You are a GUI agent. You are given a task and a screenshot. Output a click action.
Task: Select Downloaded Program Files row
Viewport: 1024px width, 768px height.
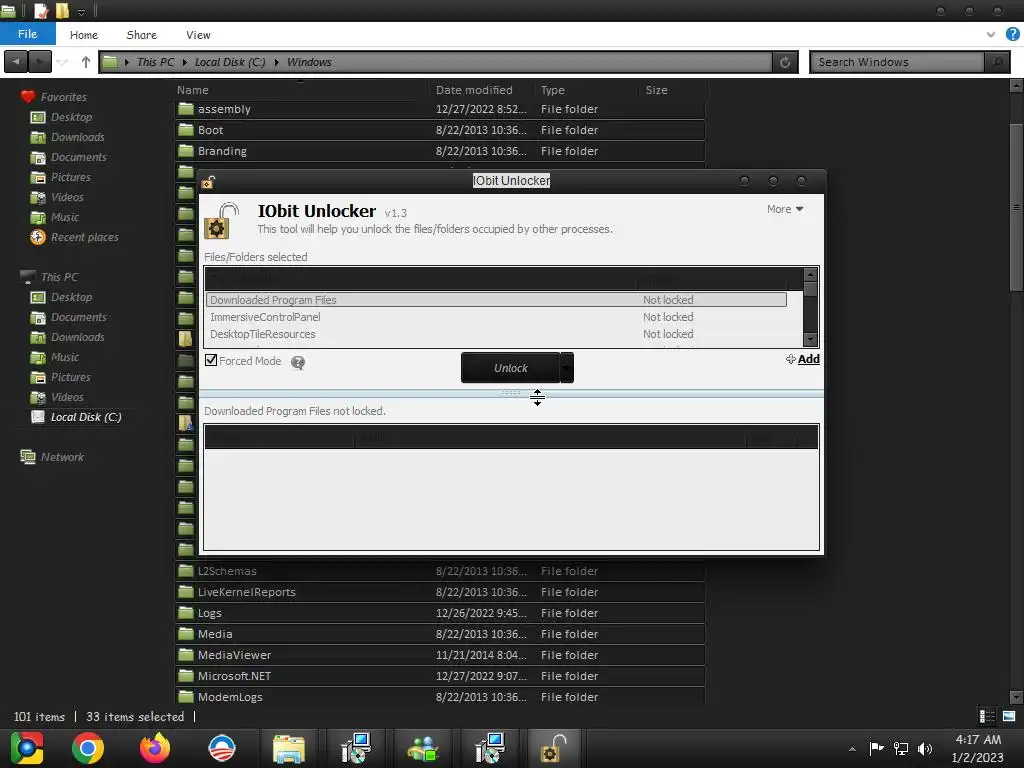(x=496, y=300)
